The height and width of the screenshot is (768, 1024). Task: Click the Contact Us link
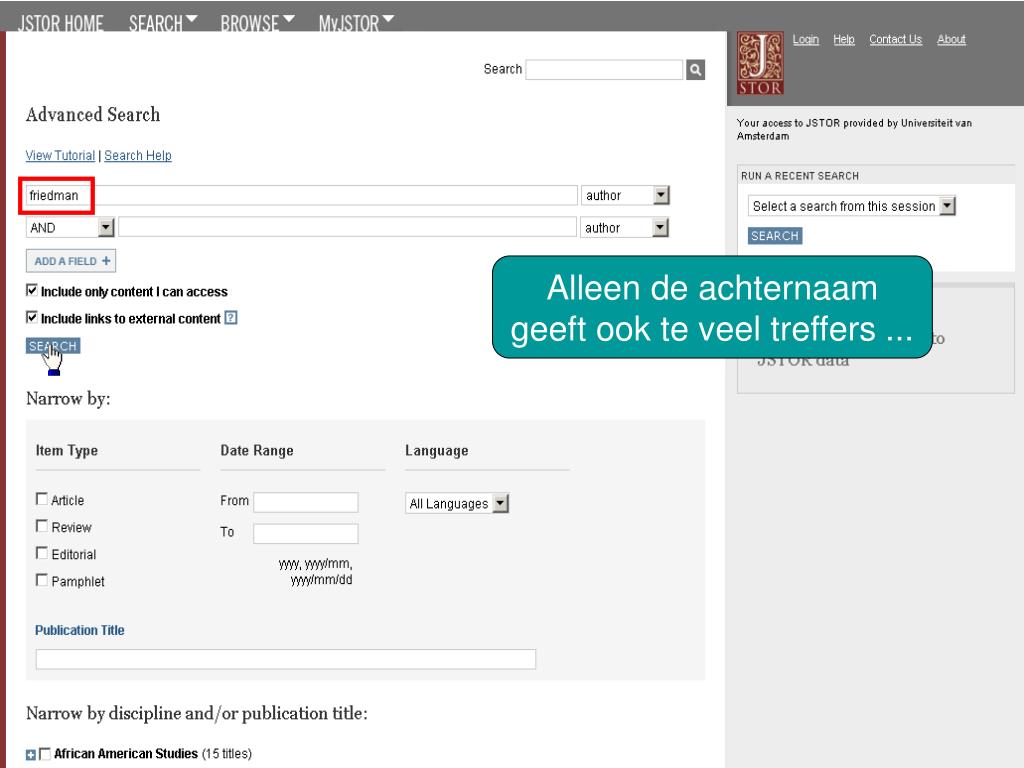(x=895, y=39)
